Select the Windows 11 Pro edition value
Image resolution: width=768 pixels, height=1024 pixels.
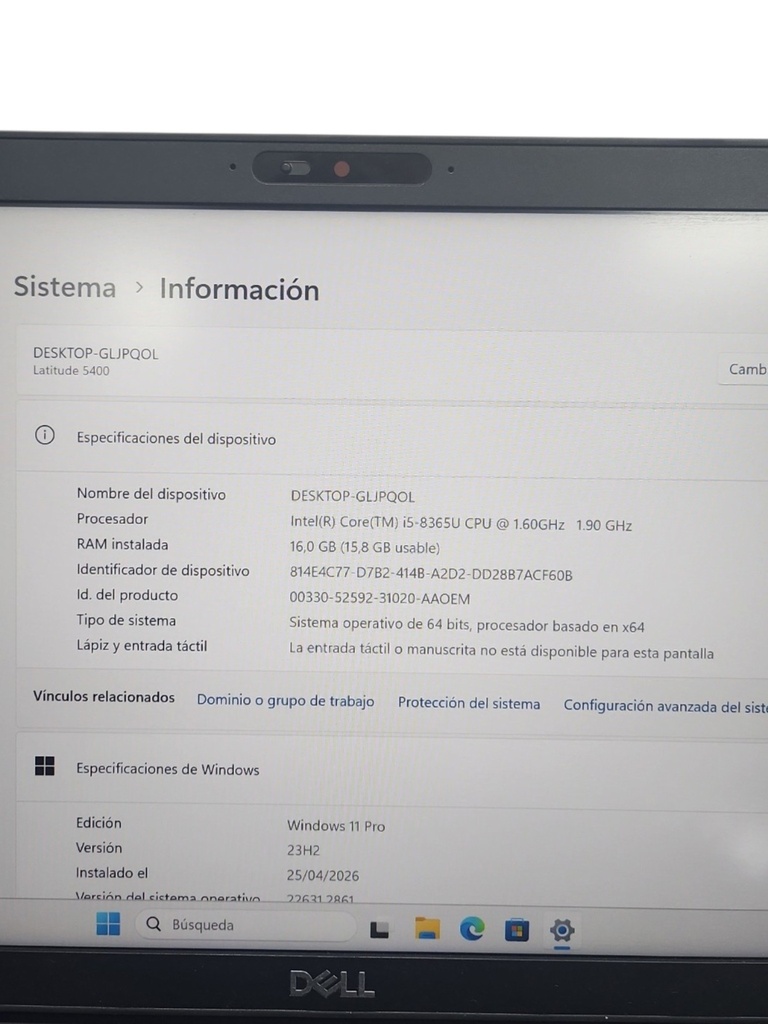pos(336,826)
